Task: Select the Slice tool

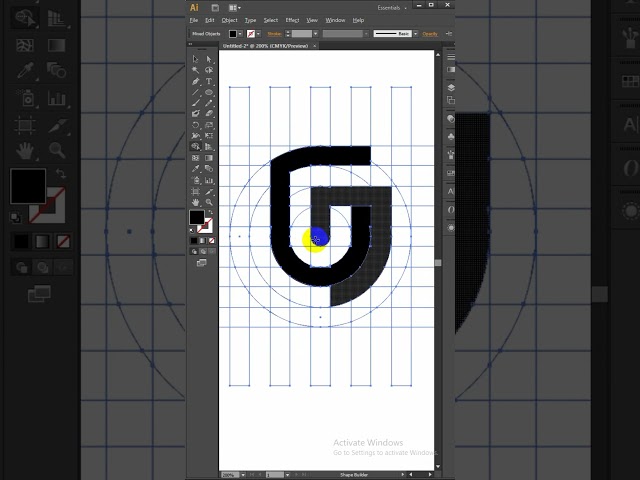Action: tap(209, 191)
